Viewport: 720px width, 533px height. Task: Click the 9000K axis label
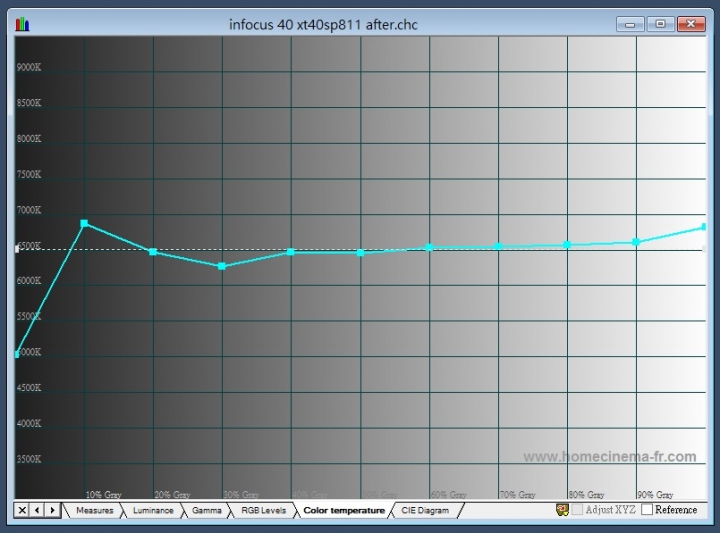(29, 67)
